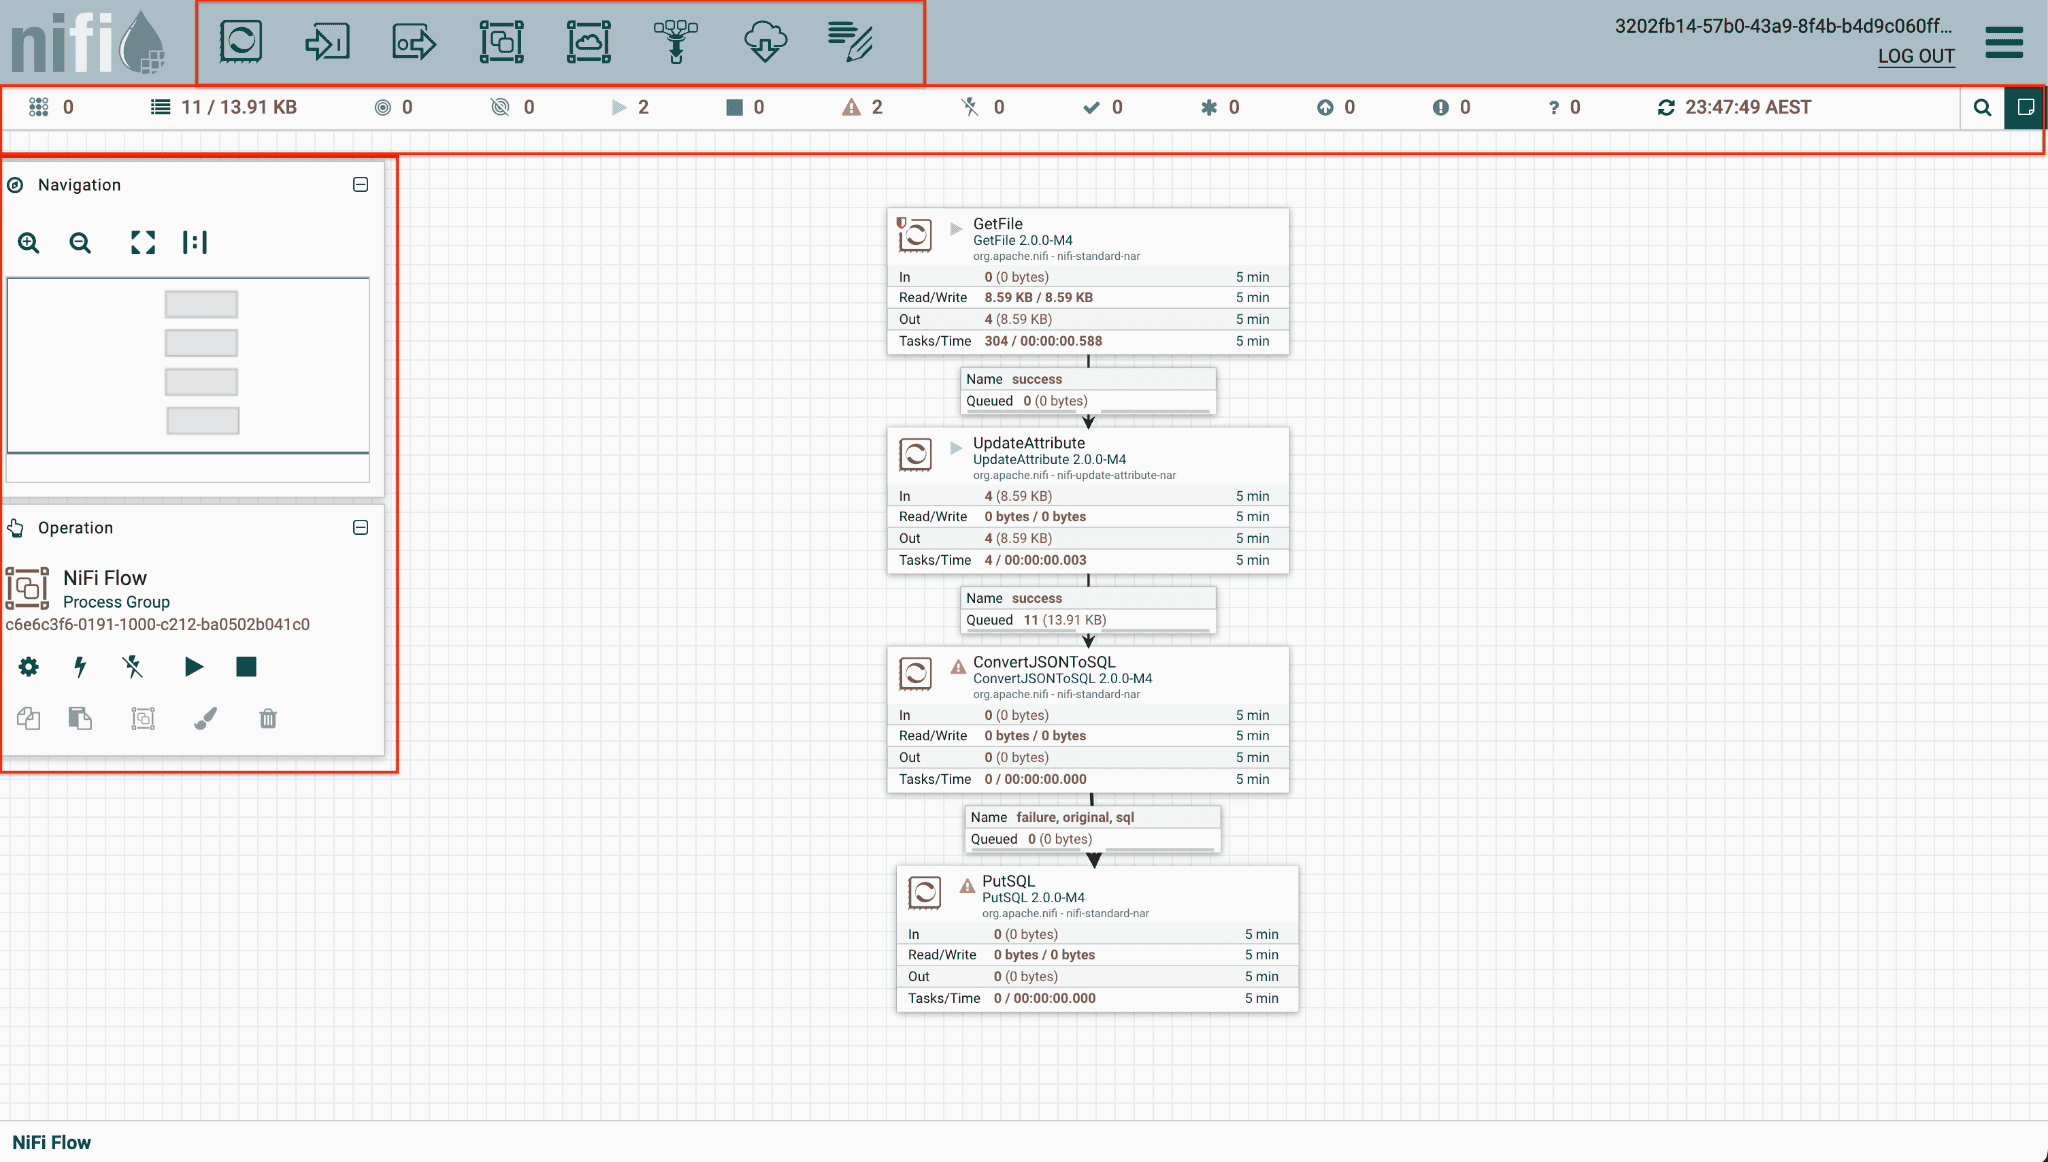
Task: Select the Label tool
Action: [x=851, y=42]
